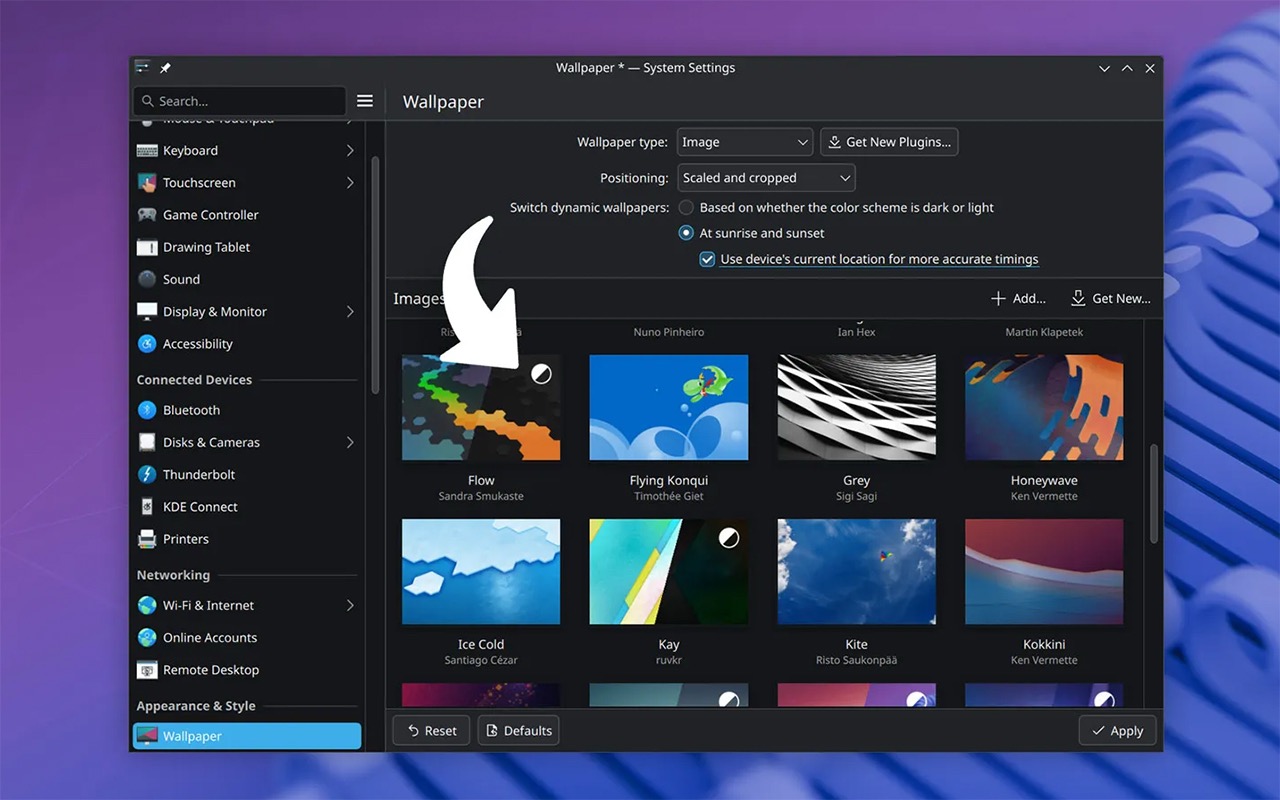1280x800 pixels.
Task: Click the 'Timothée Giet' author text
Action: (669, 496)
